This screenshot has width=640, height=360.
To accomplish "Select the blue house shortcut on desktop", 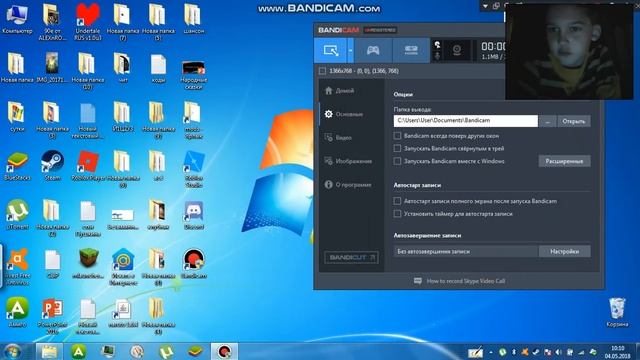I will click(x=123, y=267).
